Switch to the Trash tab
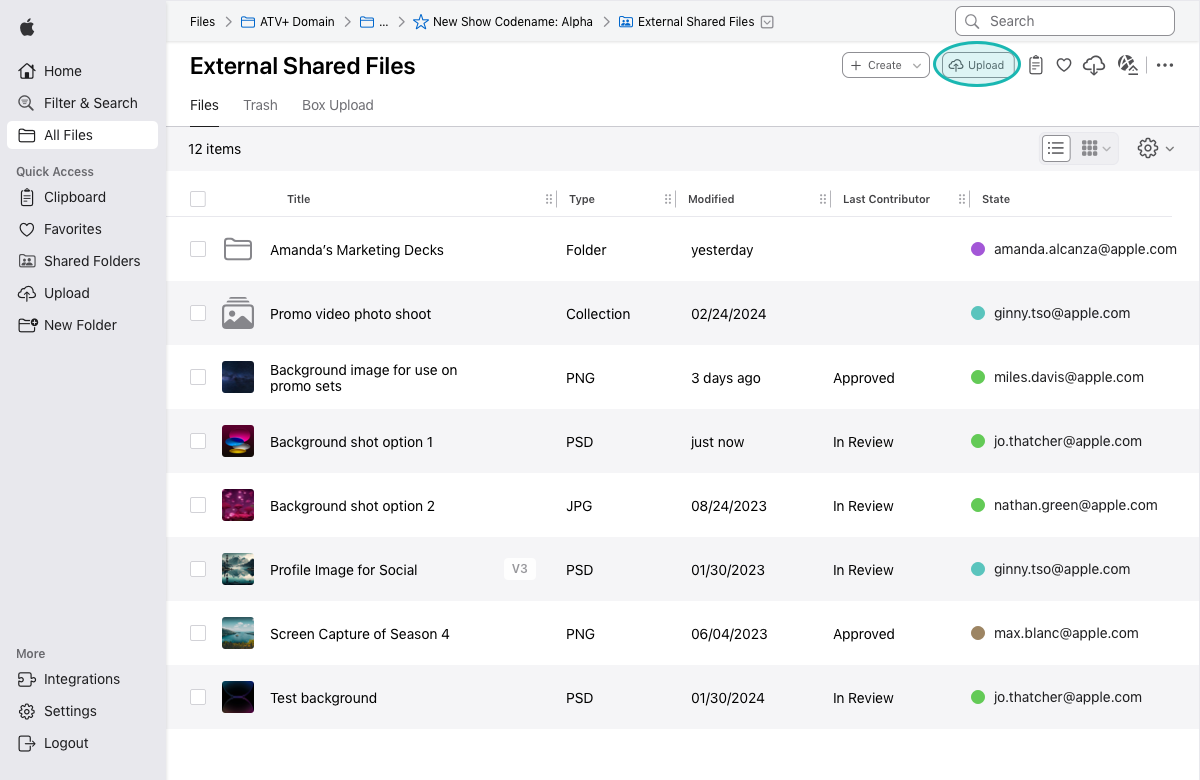 pyautogui.click(x=260, y=105)
